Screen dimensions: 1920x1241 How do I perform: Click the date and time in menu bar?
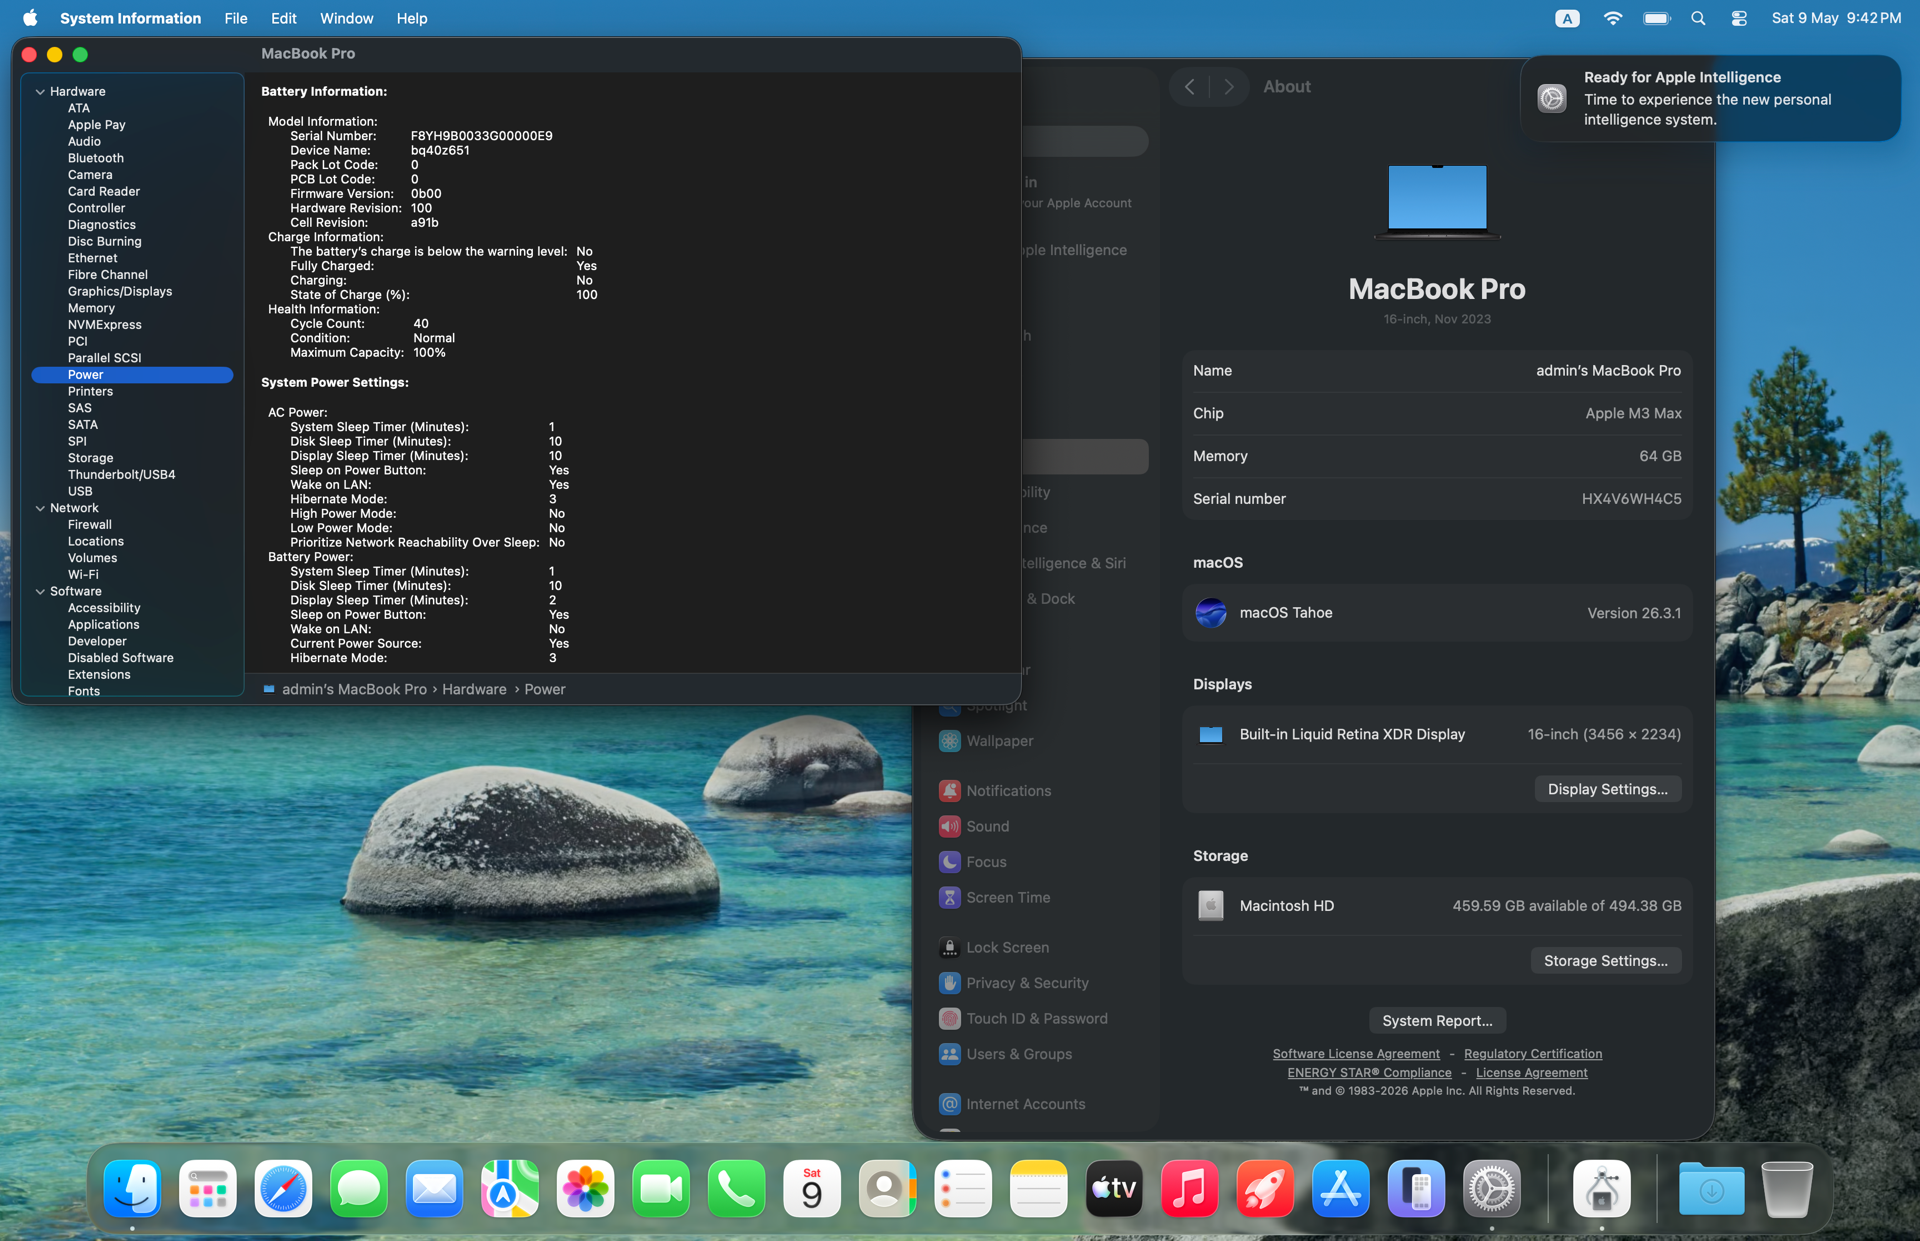[x=1836, y=18]
